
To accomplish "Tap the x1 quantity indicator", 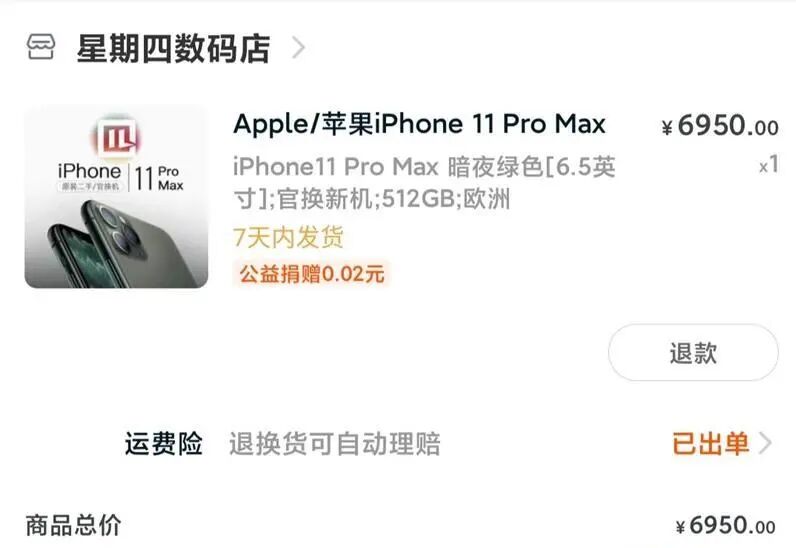I will 769,165.
